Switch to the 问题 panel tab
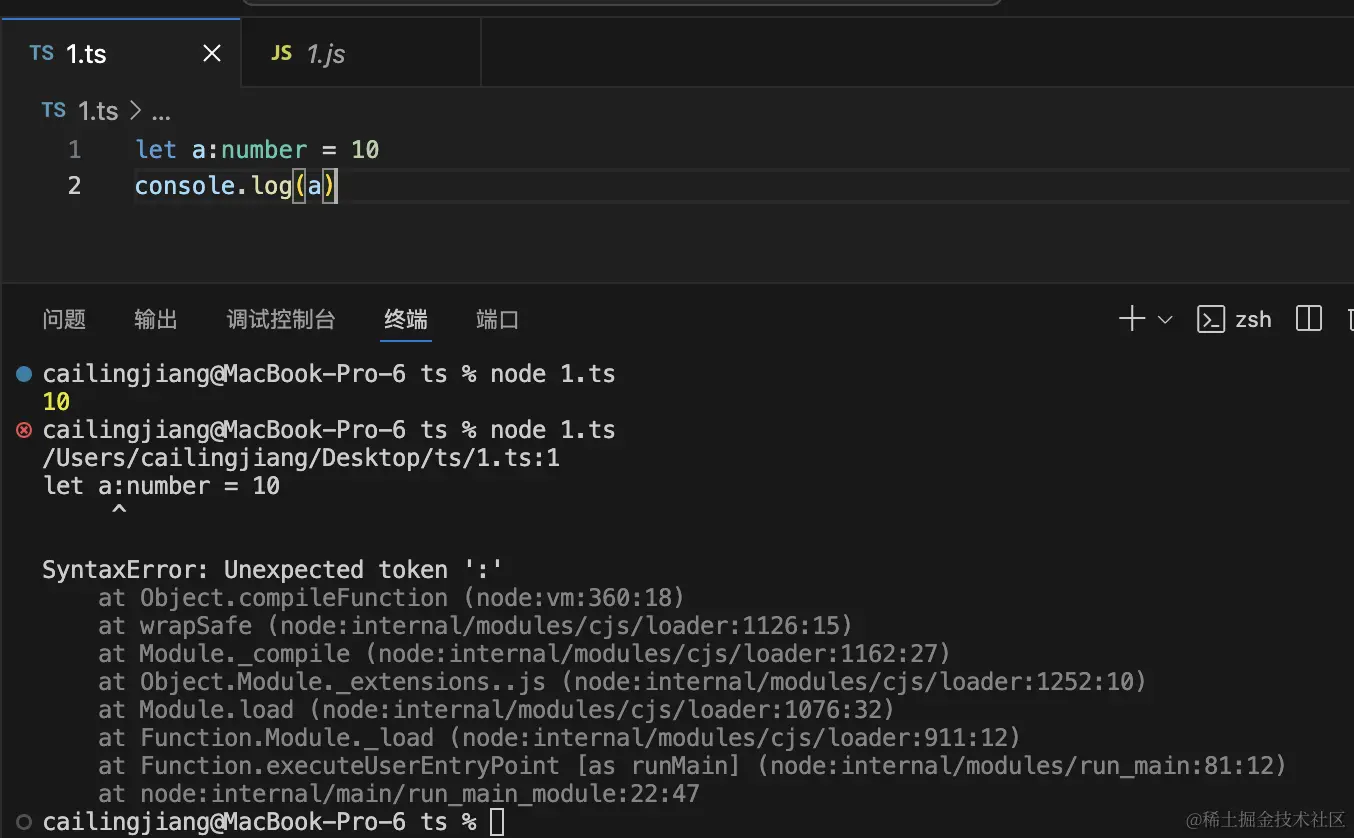The width and height of the screenshot is (1354, 838). click(64, 319)
